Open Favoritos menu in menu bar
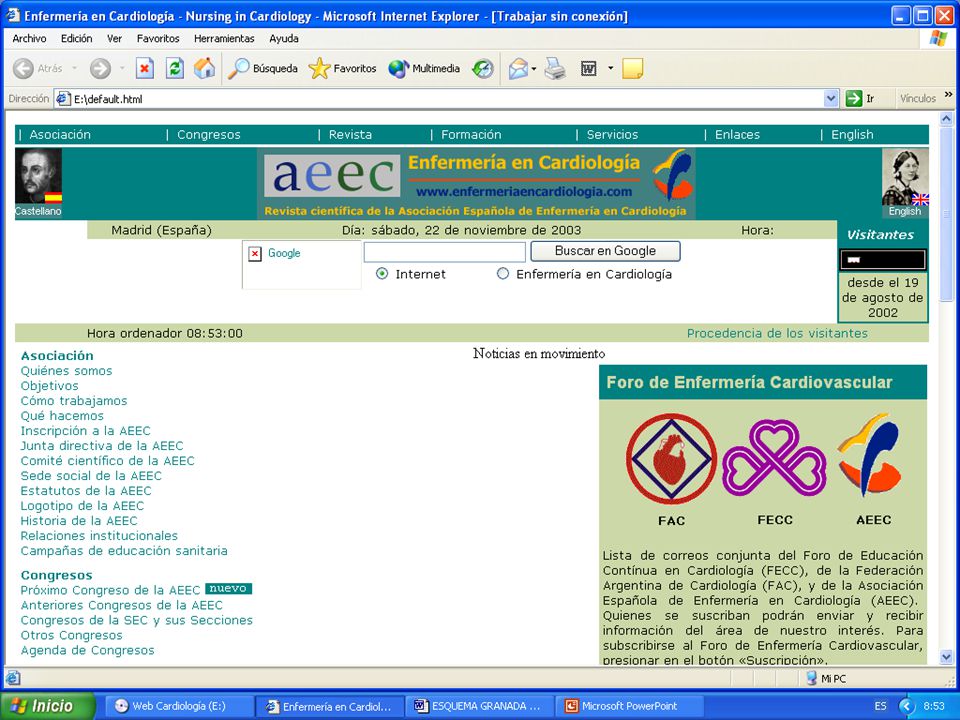The width and height of the screenshot is (960, 720). pos(158,38)
